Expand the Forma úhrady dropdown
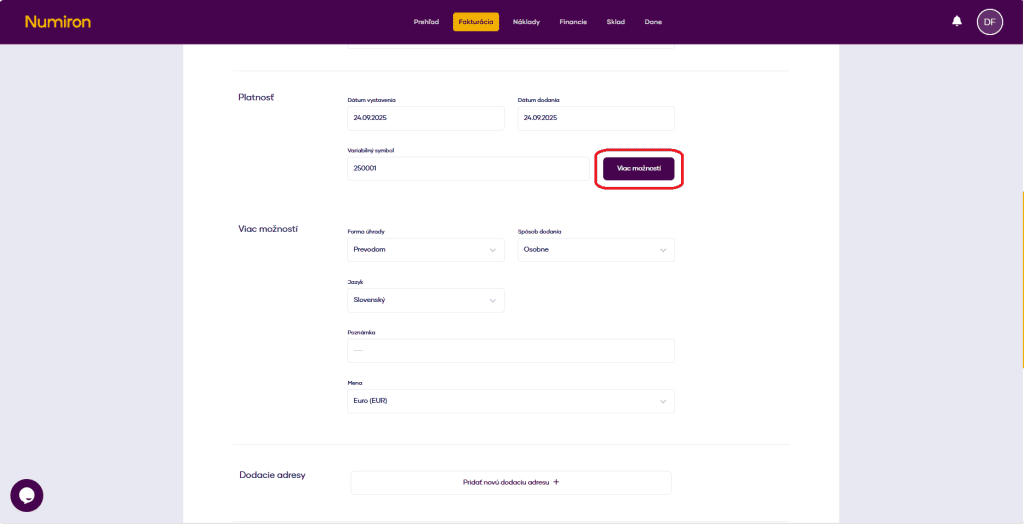 (x=425, y=250)
